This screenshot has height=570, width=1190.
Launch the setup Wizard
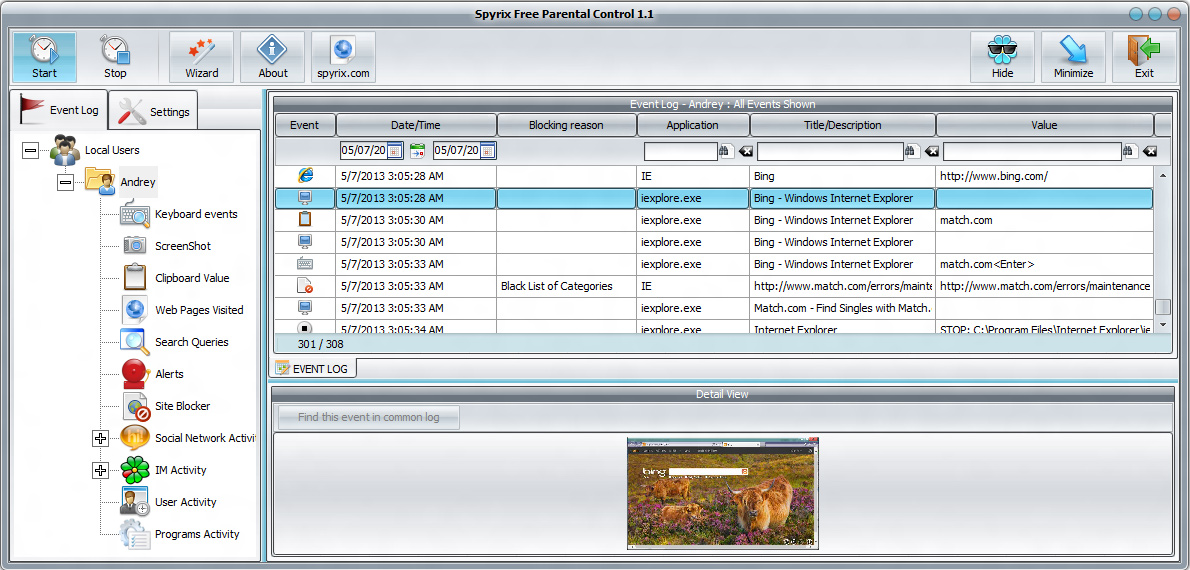(x=201, y=57)
